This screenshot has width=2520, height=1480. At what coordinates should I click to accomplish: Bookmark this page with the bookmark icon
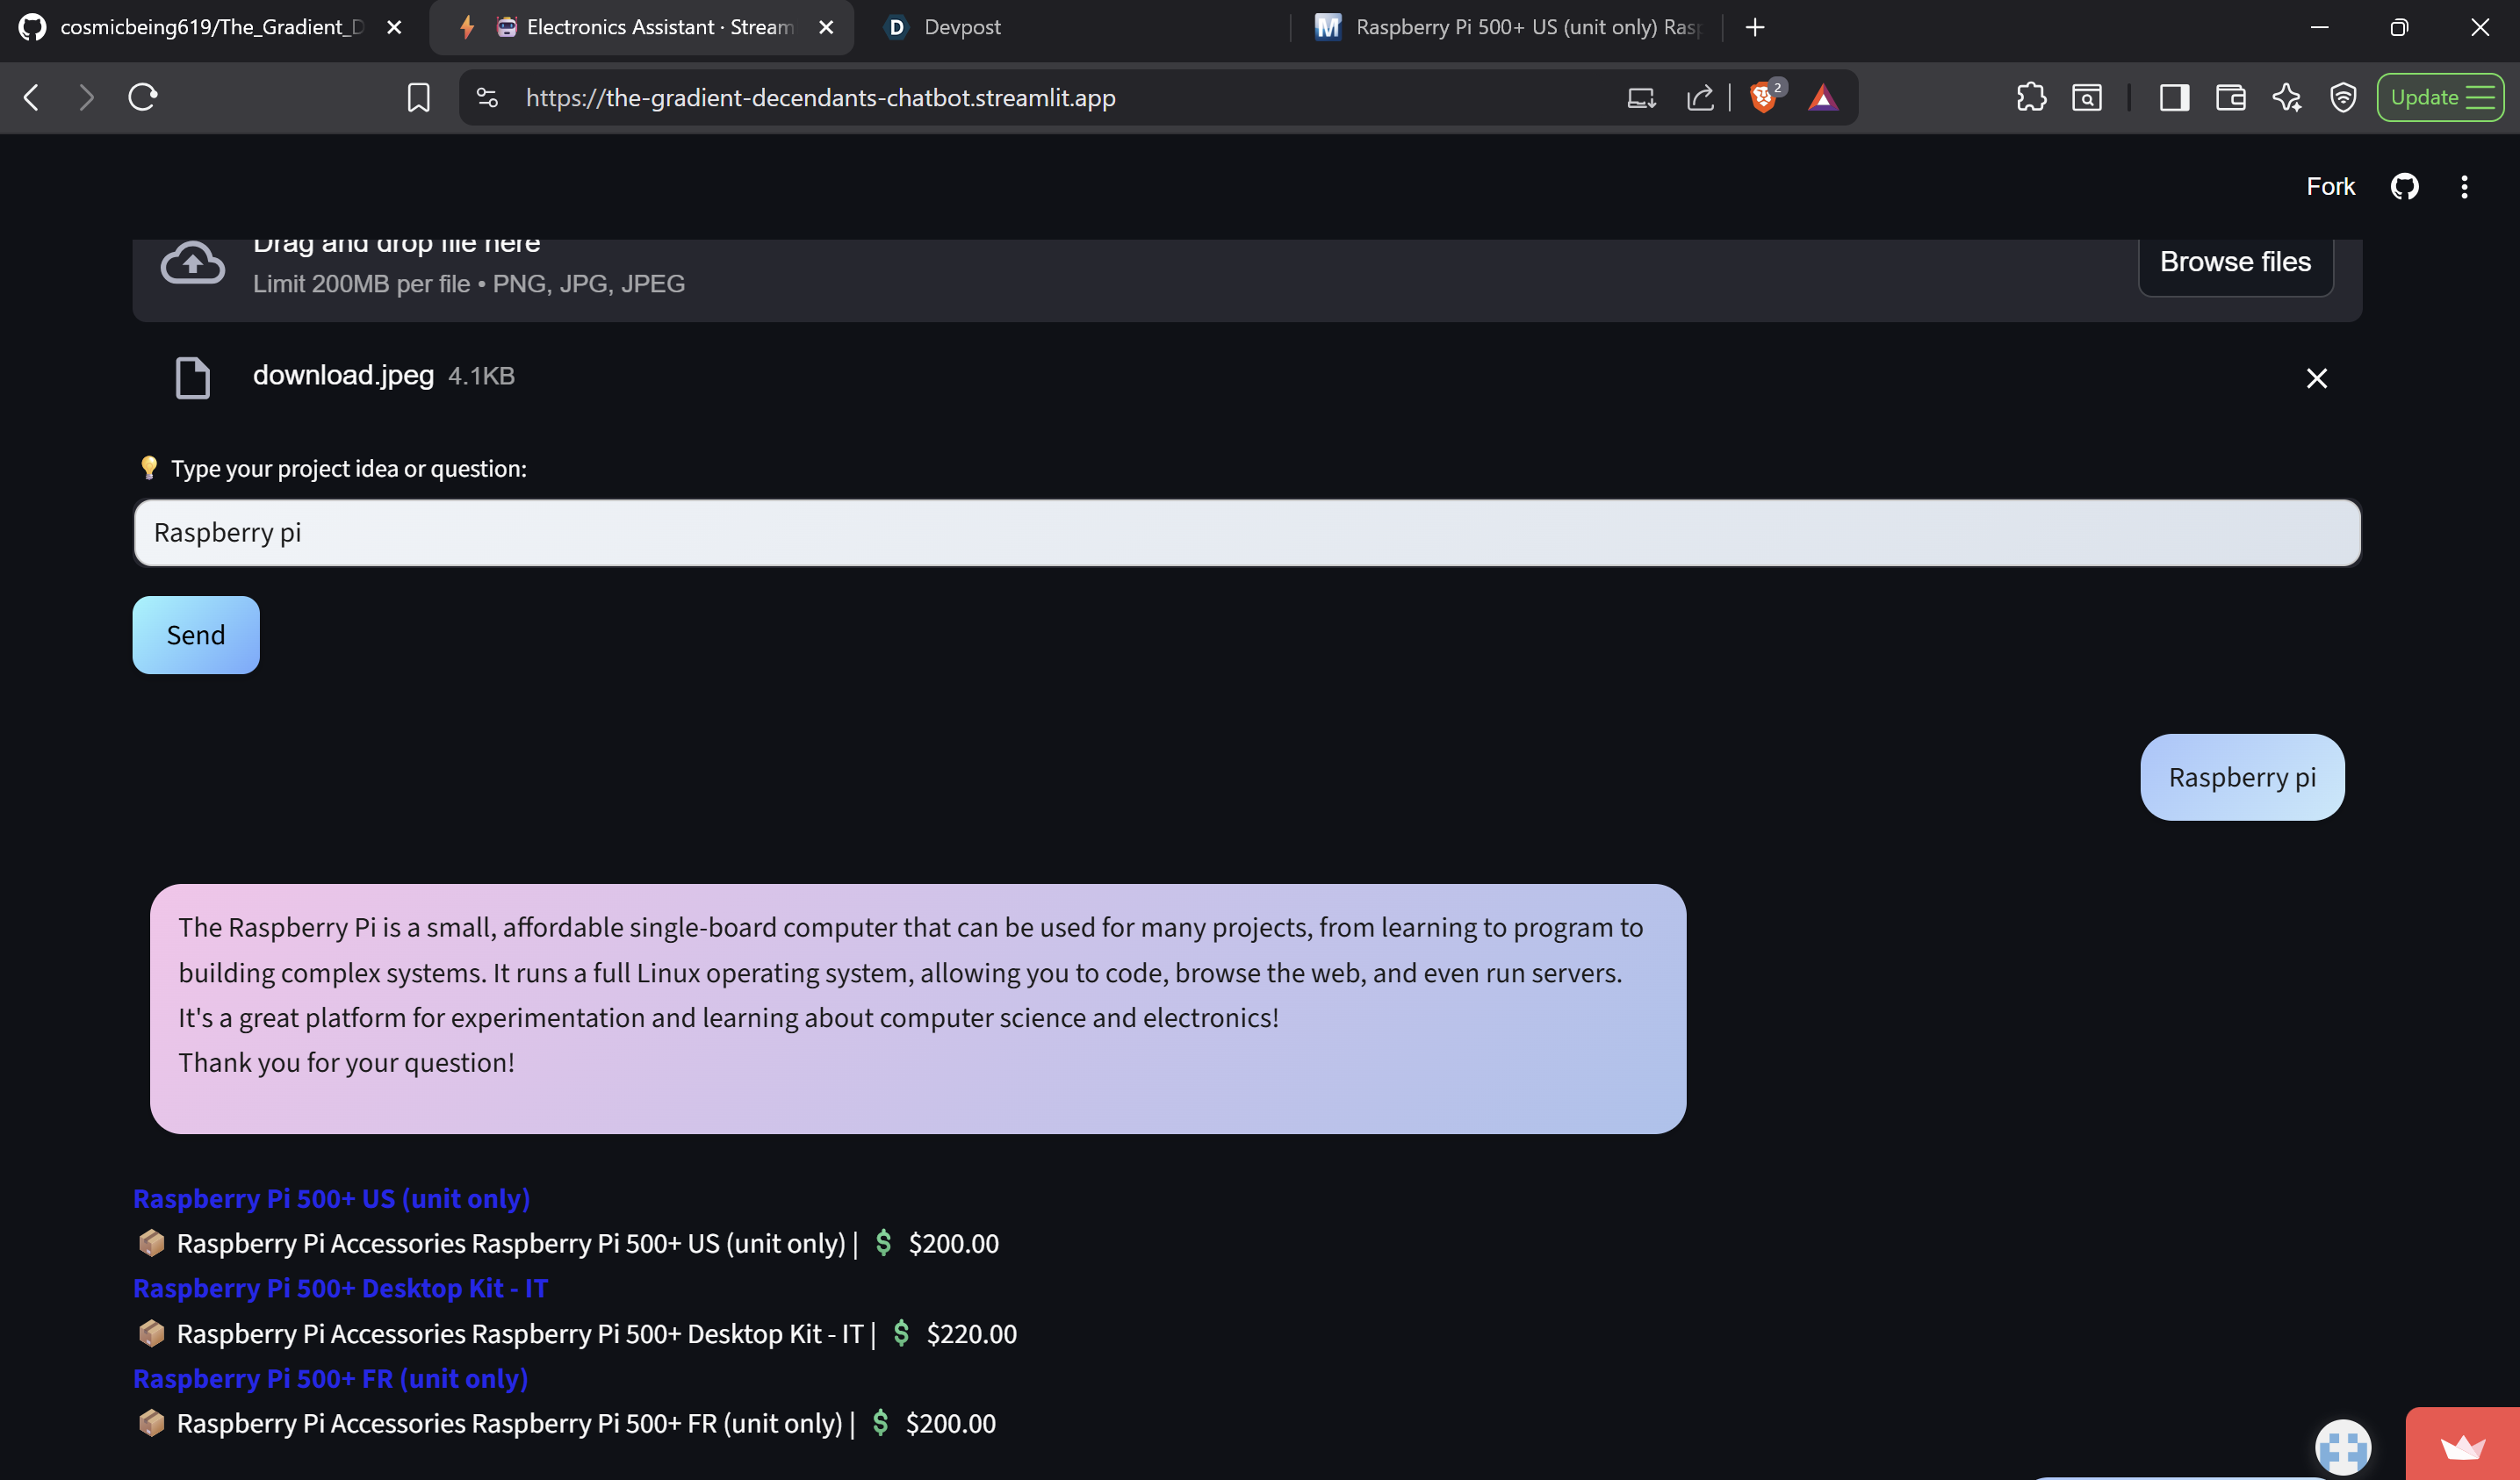point(418,98)
